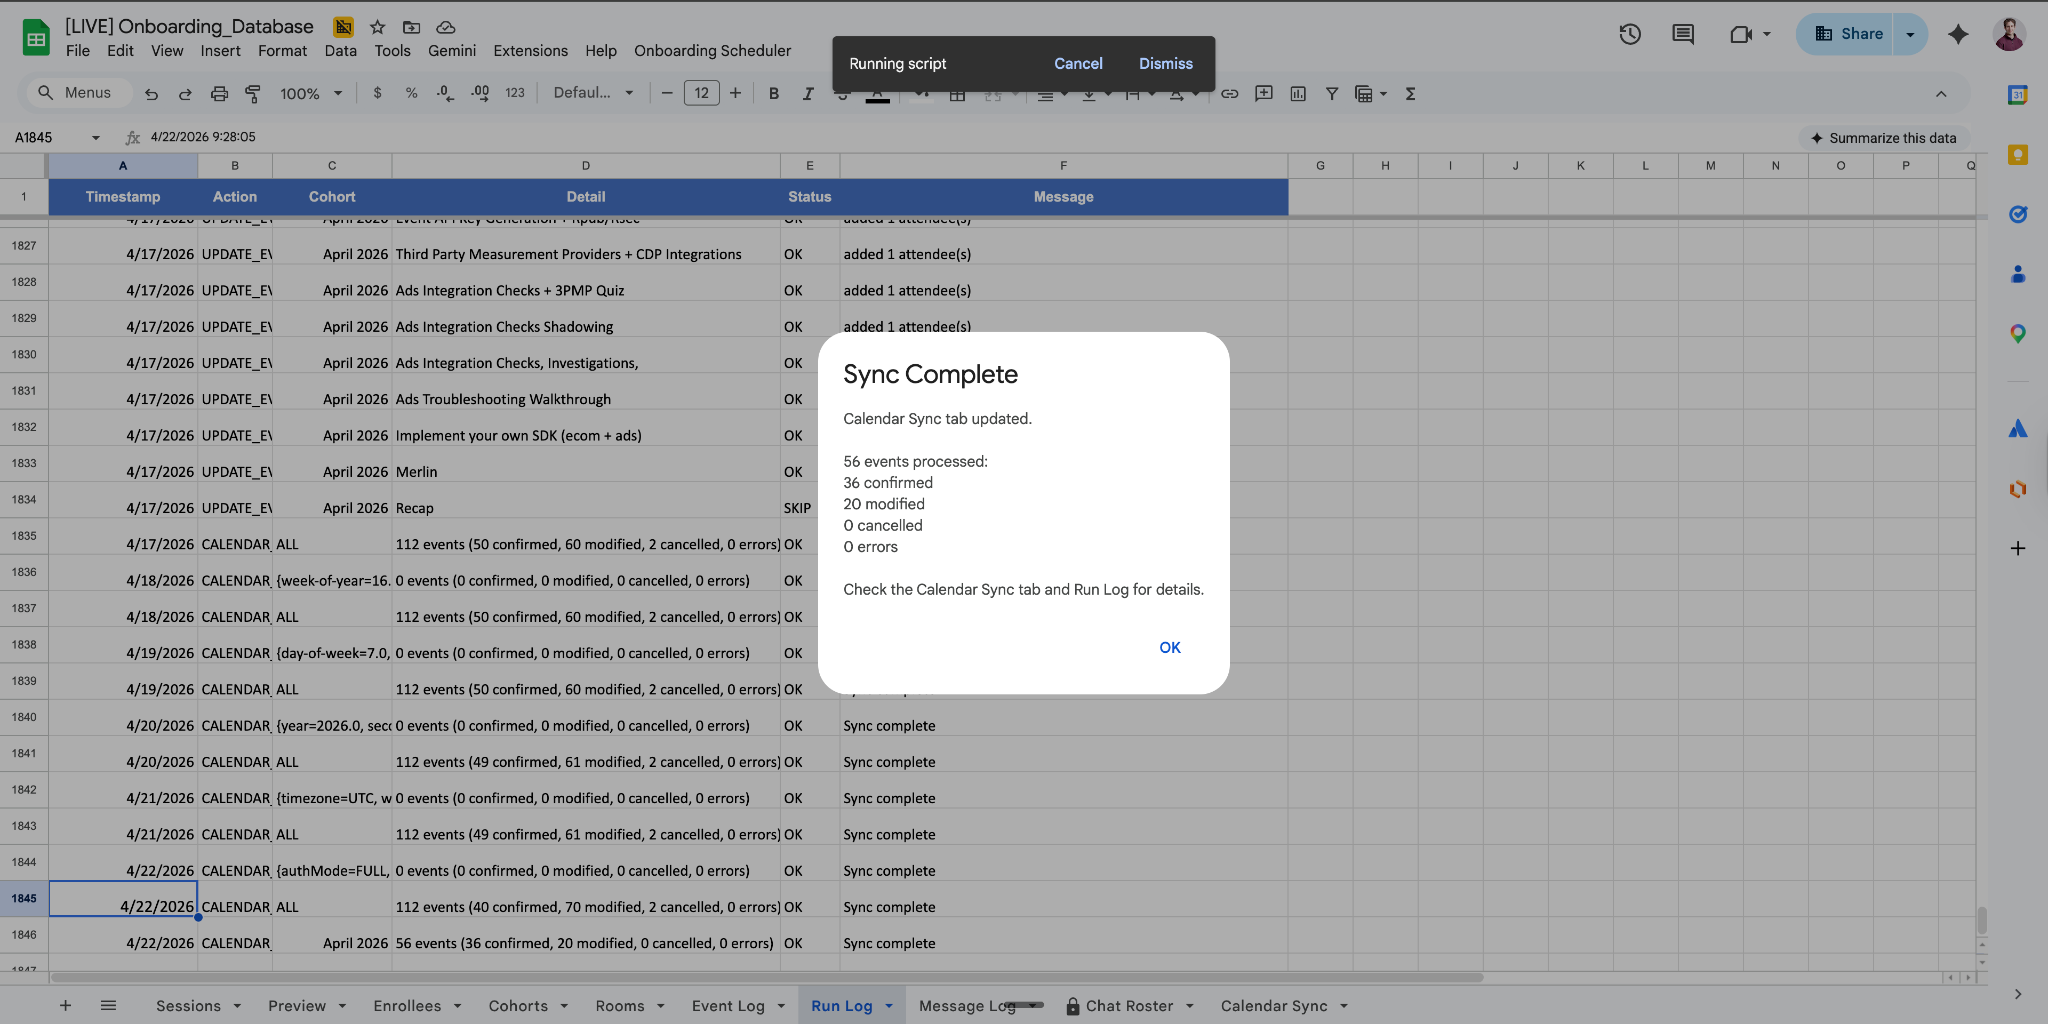This screenshot has height=1024, width=2048.
Task: Star the document
Action: click(x=377, y=27)
